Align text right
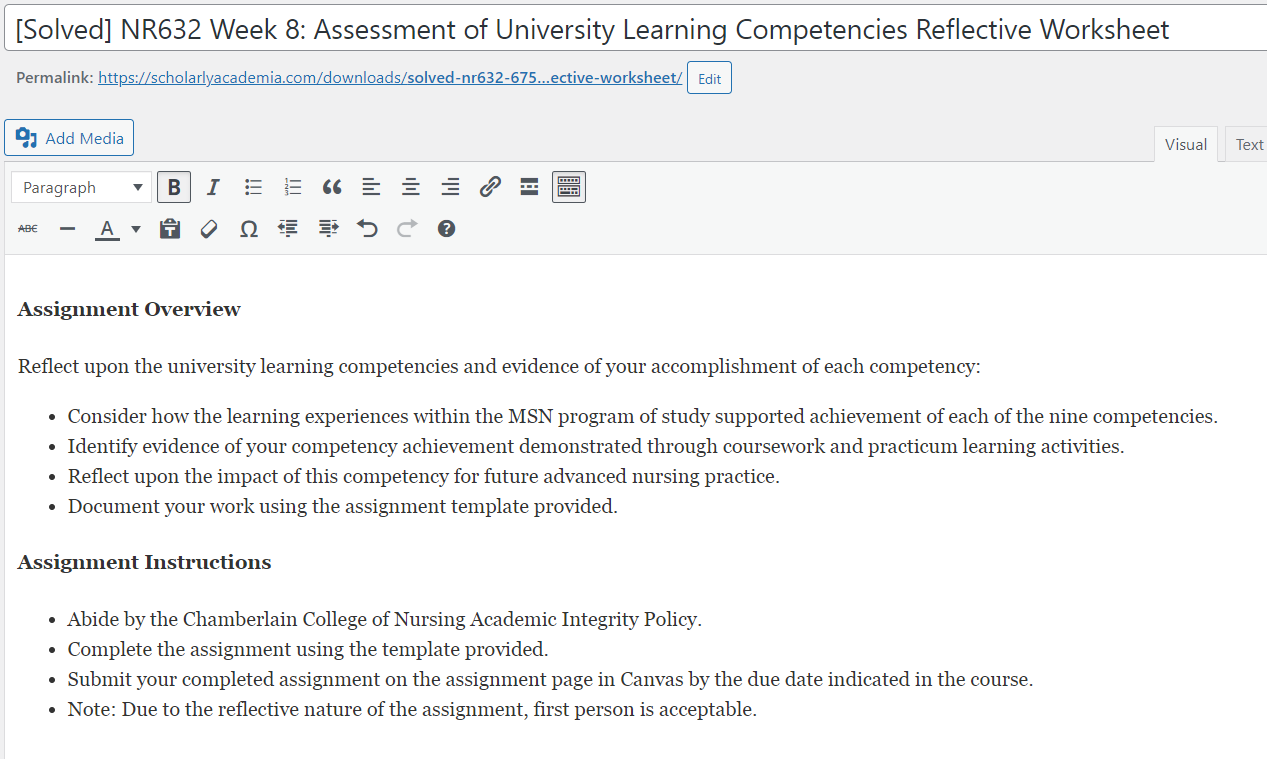 [x=451, y=187]
